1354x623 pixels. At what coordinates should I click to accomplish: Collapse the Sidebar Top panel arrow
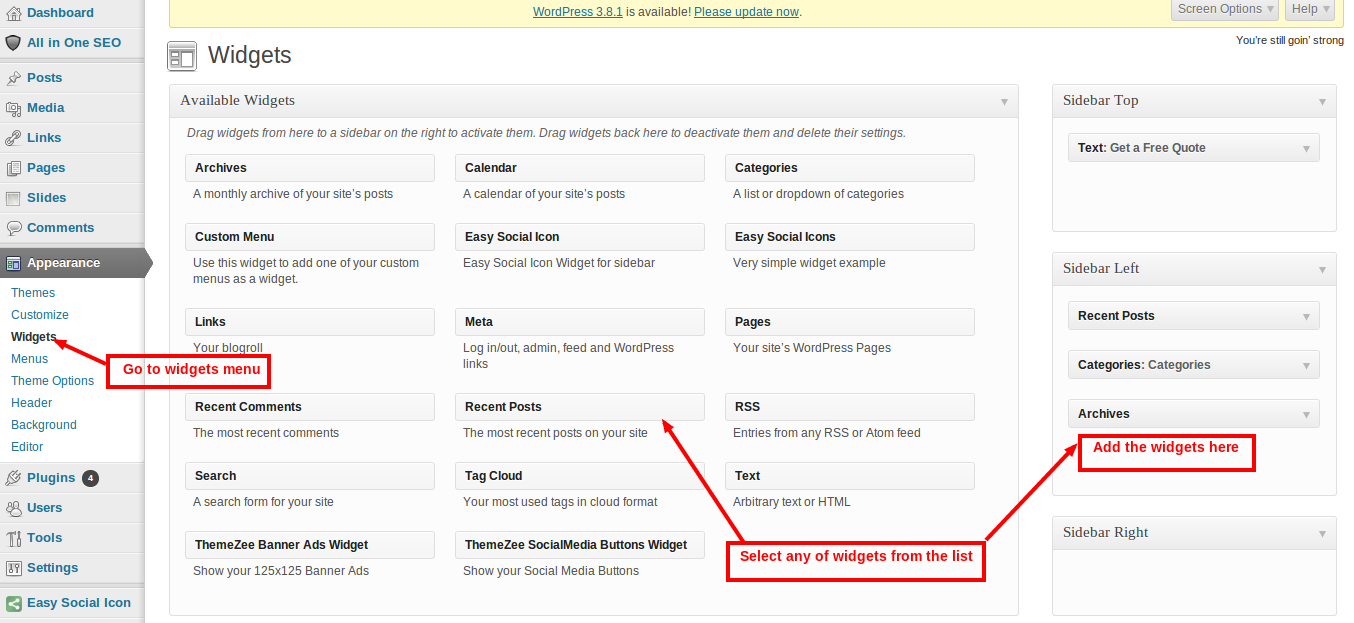(1322, 102)
